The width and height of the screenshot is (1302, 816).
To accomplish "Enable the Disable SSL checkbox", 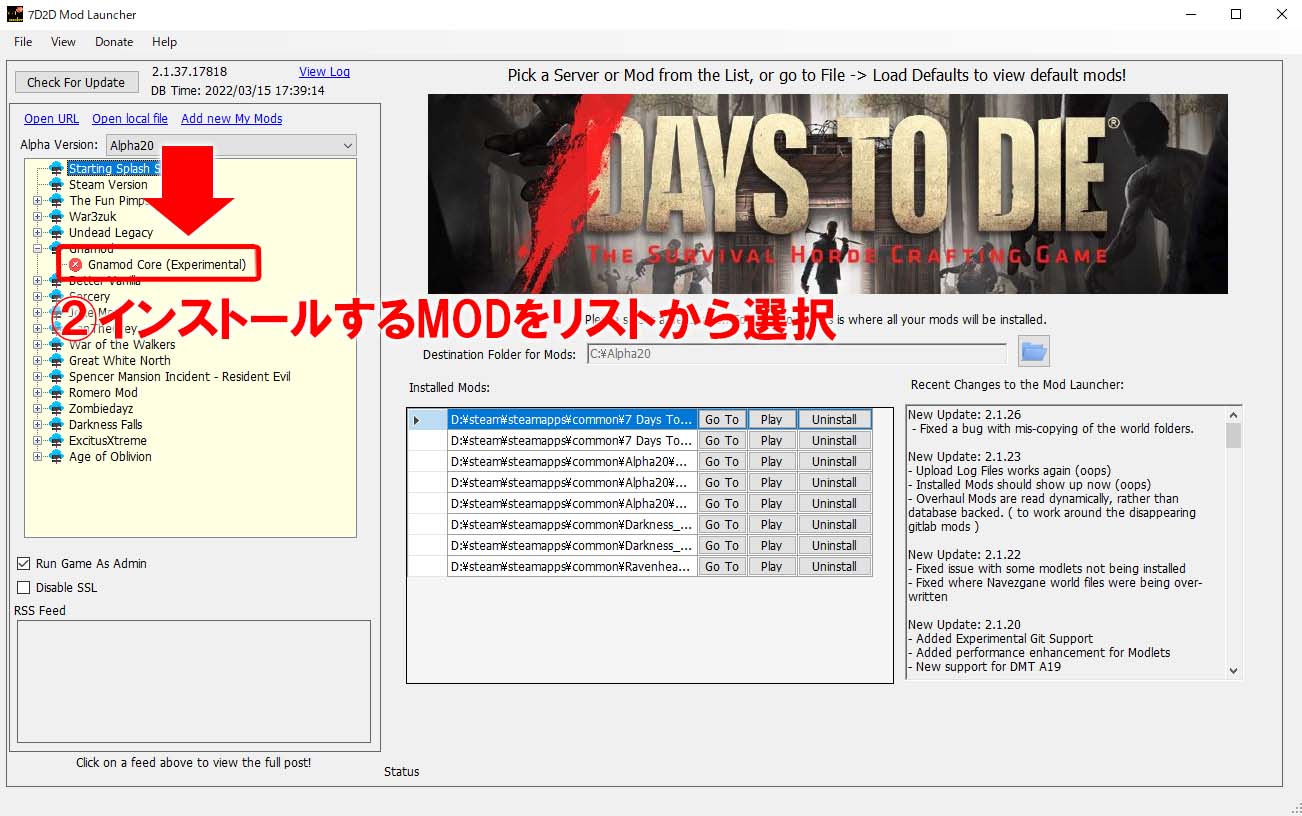I will coord(24,587).
